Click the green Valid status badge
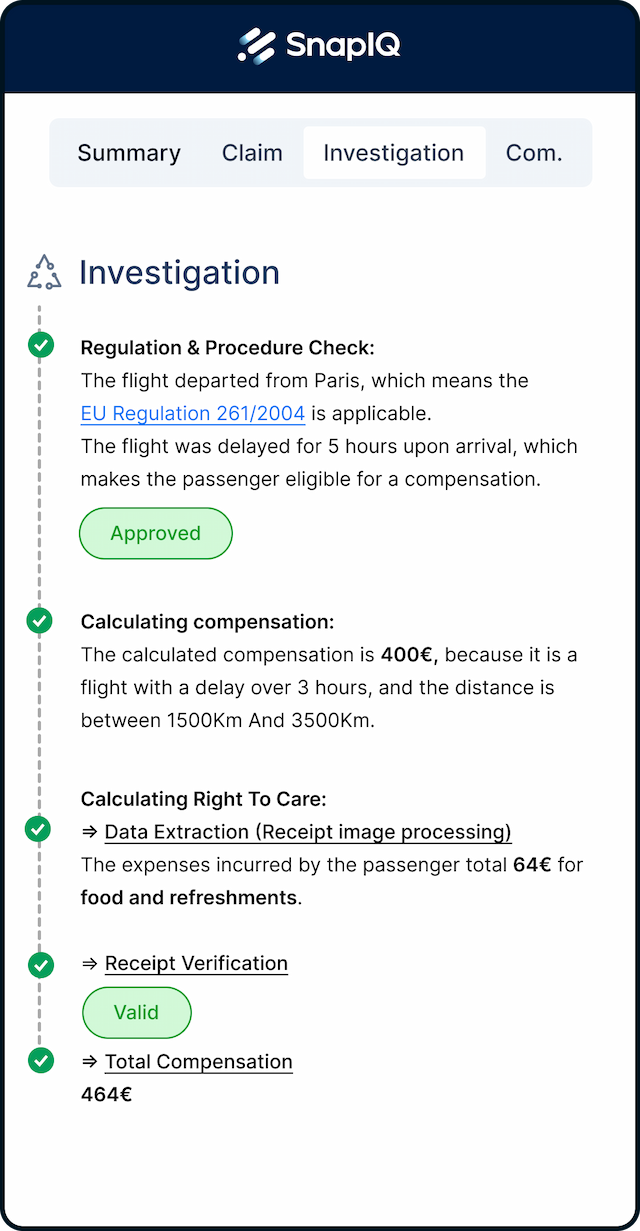This screenshot has height=1231, width=640. 136,1012
